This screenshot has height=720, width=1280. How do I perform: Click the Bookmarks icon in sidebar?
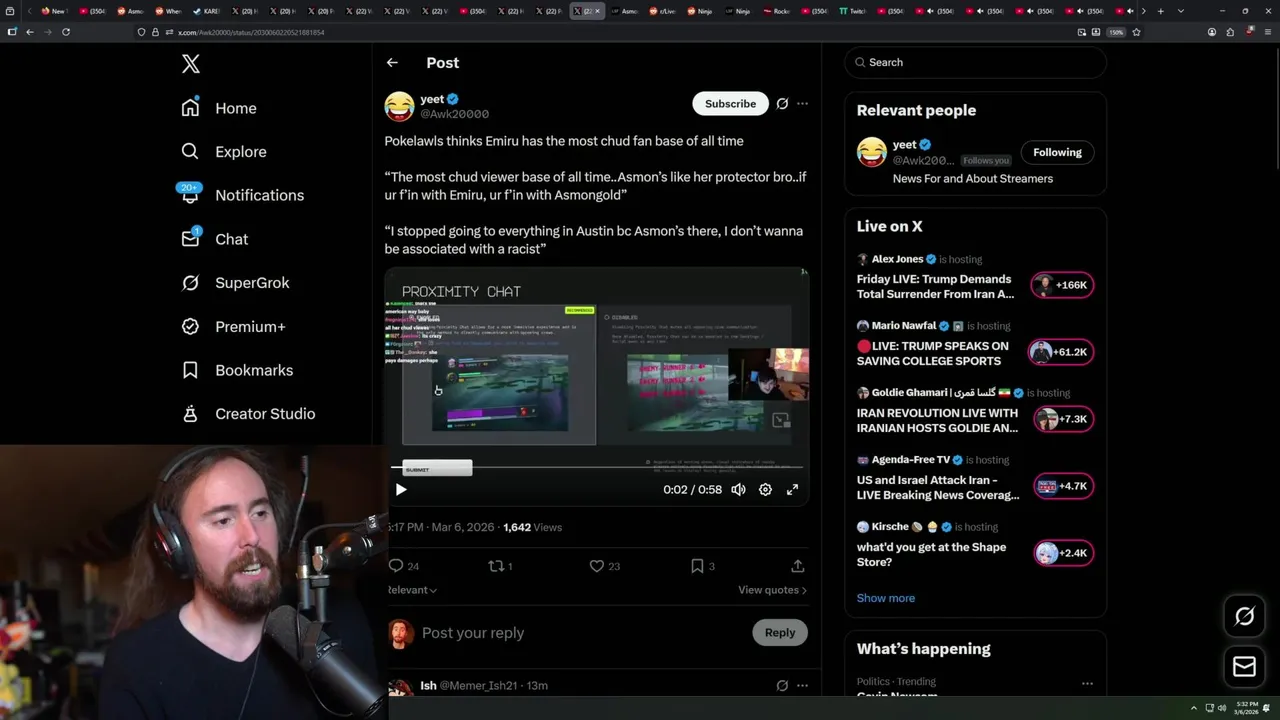point(190,370)
